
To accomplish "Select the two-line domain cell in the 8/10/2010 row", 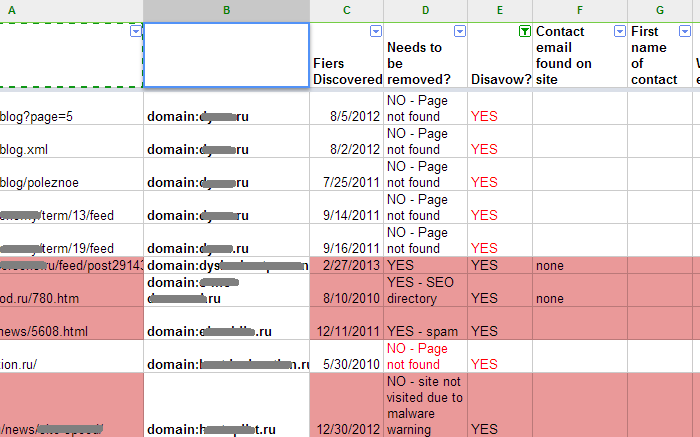I will click(x=226, y=290).
